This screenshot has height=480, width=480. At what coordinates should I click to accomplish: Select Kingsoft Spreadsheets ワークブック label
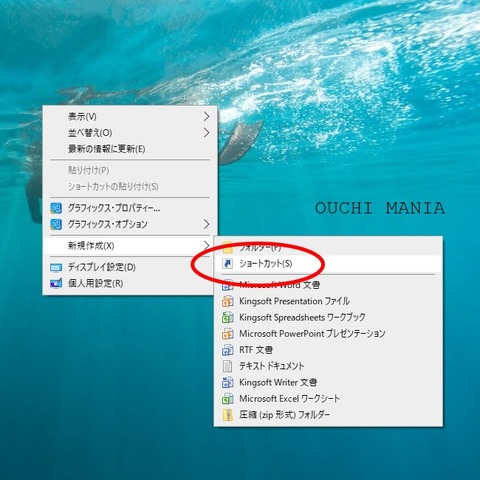(x=302, y=317)
